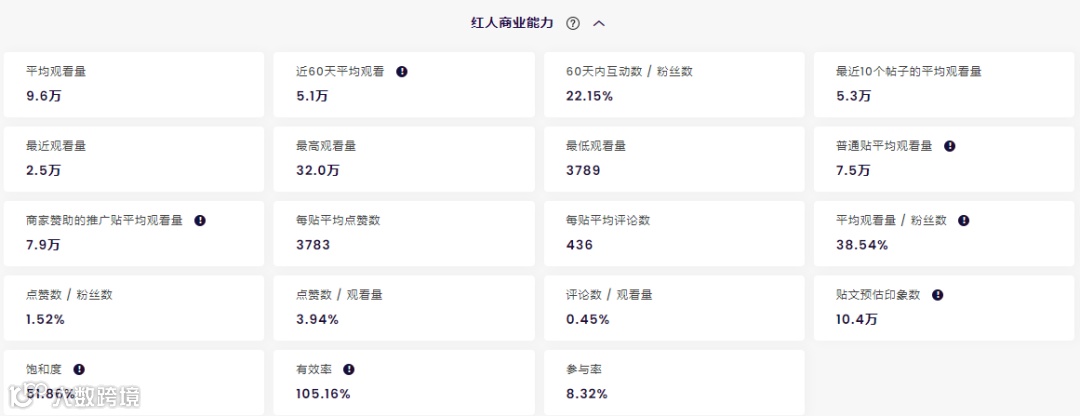The width and height of the screenshot is (1080, 416).
Task: Click info icon next to 近60天平均观看
Action: coord(402,72)
